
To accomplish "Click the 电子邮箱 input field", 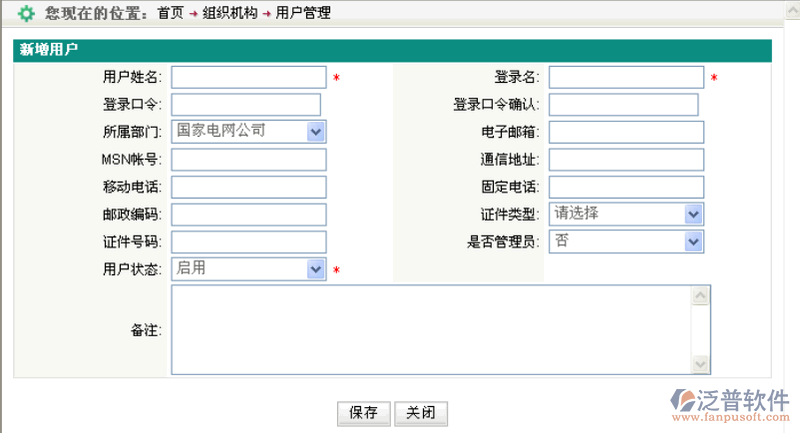I will click(626, 132).
